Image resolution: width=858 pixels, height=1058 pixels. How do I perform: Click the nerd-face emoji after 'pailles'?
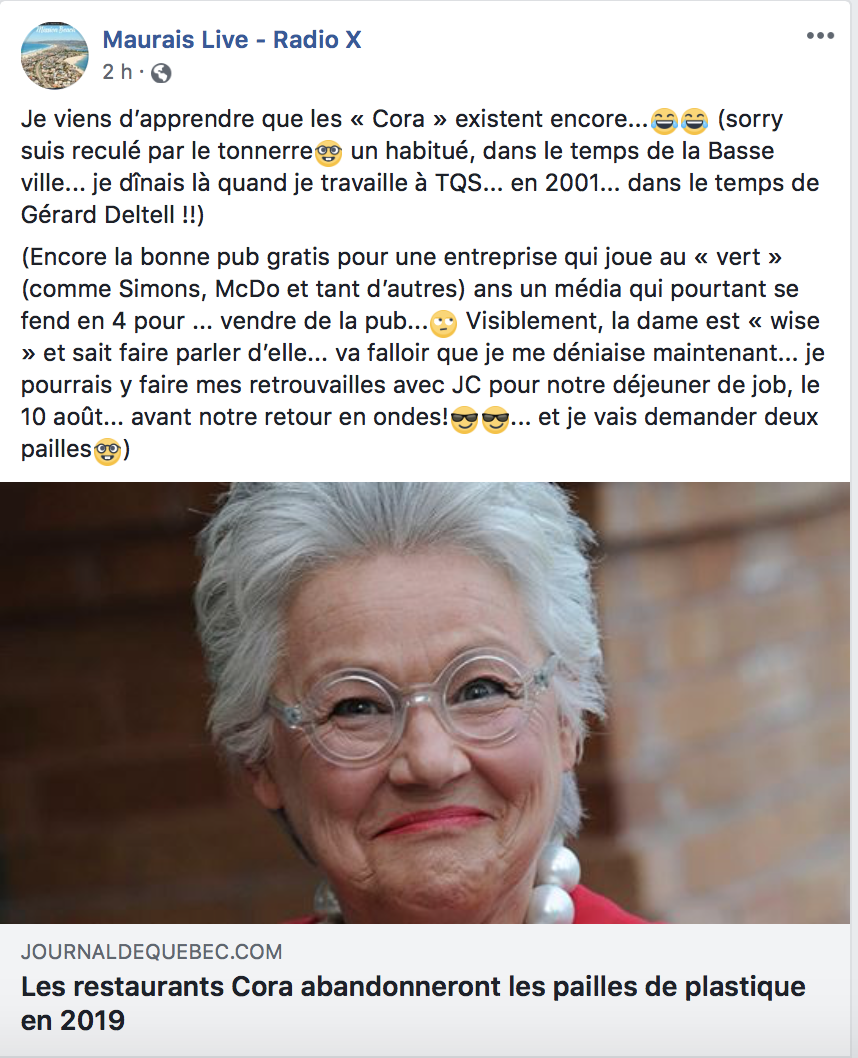pos(107,451)
